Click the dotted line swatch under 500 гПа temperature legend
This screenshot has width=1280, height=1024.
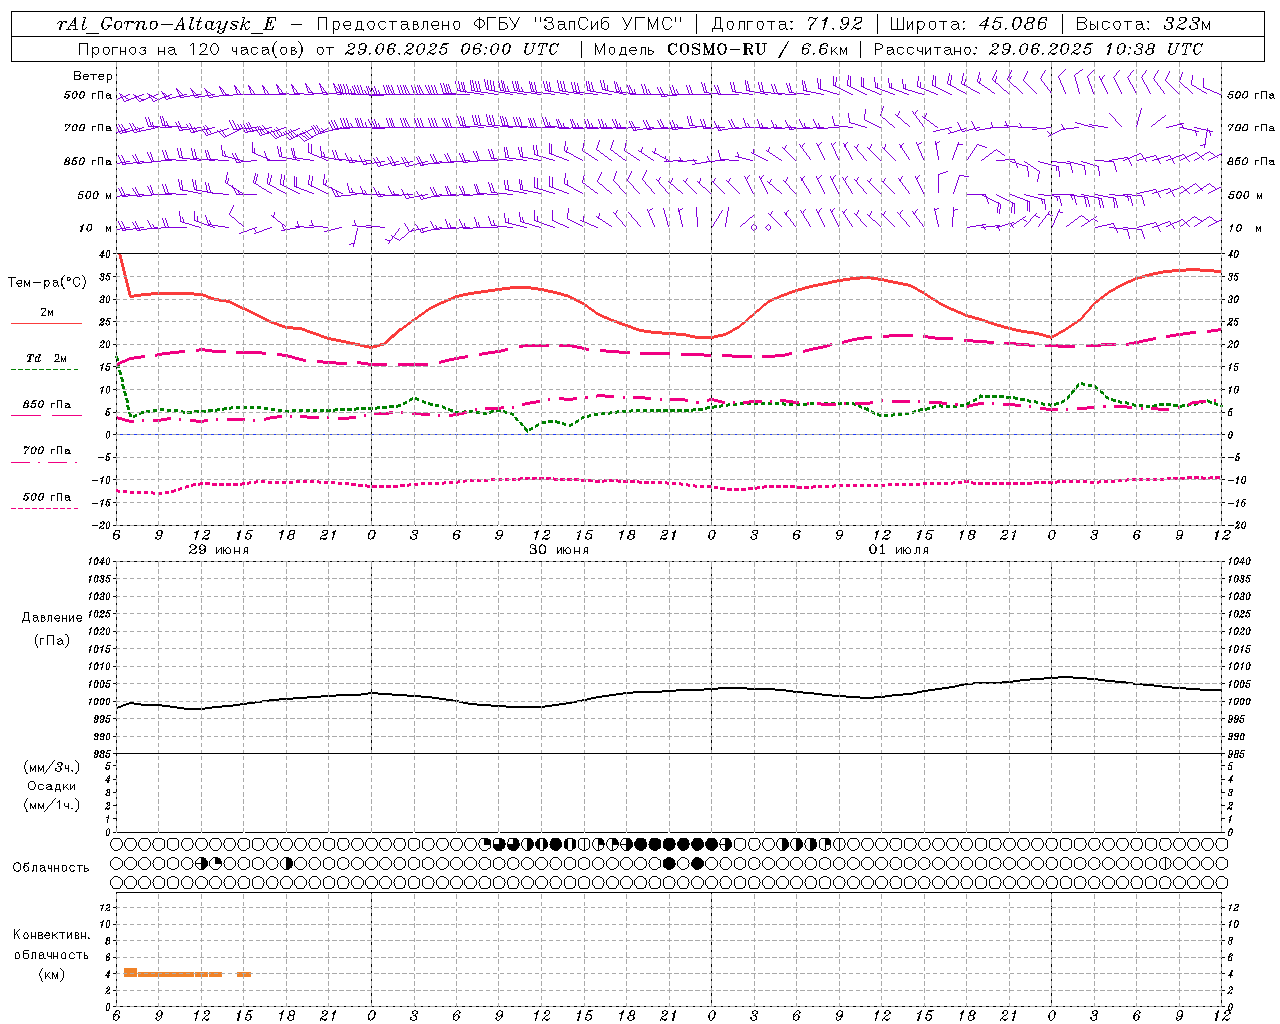point(44,509)
